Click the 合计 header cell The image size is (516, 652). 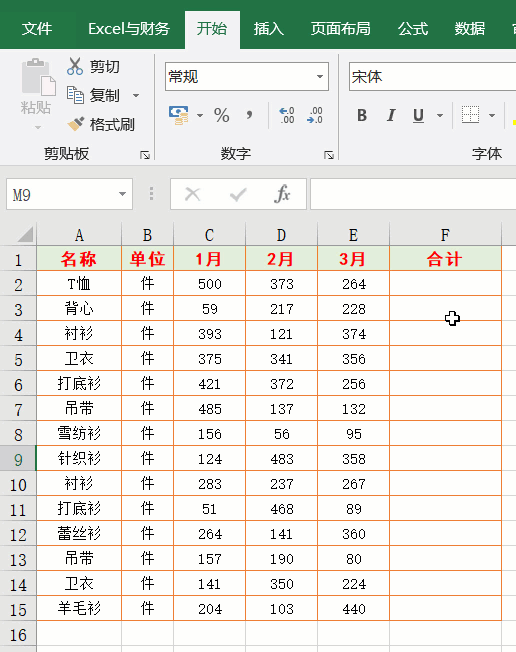(x=445, y=259)
